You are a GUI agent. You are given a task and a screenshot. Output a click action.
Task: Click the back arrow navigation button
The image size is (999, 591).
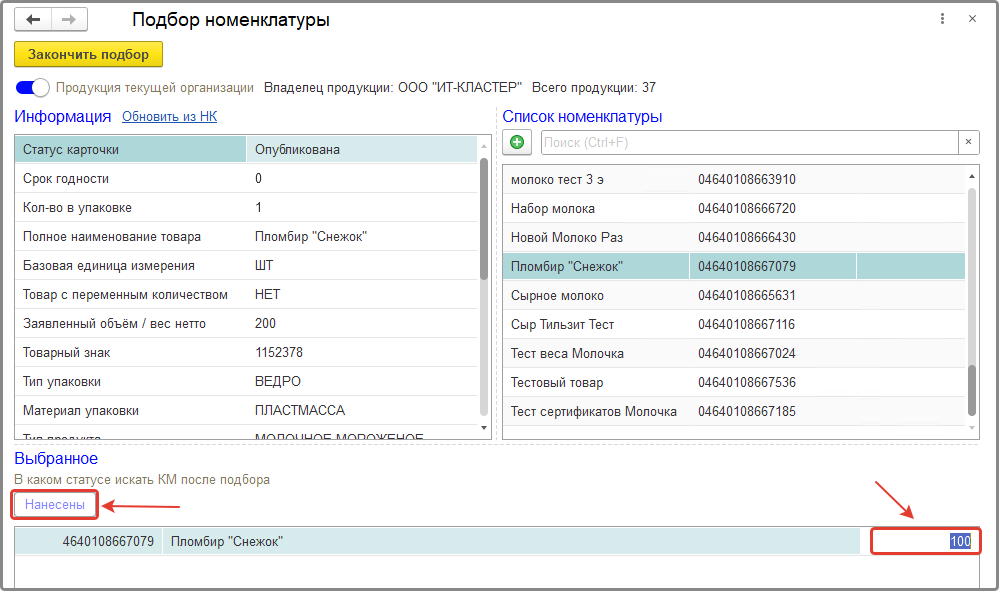33,20
